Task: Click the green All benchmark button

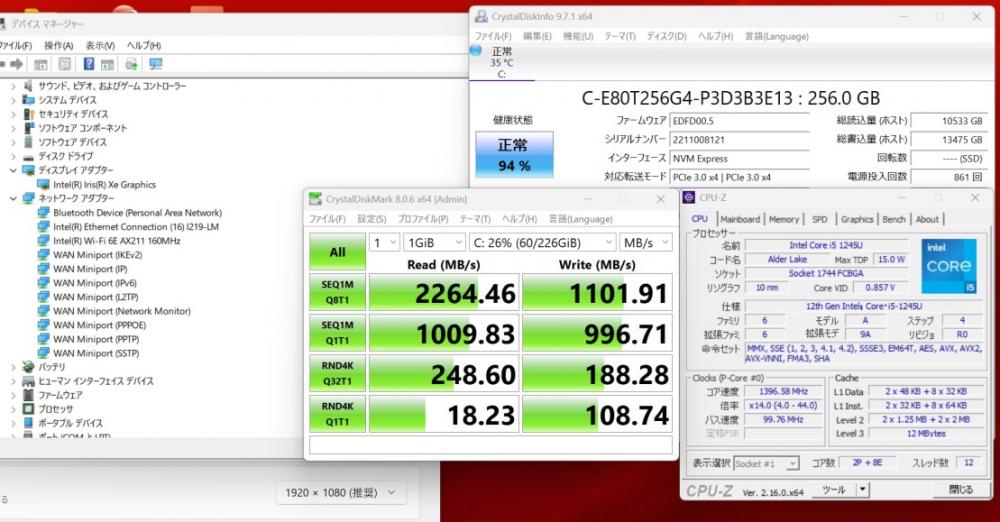Action: [x=337, y=252]
